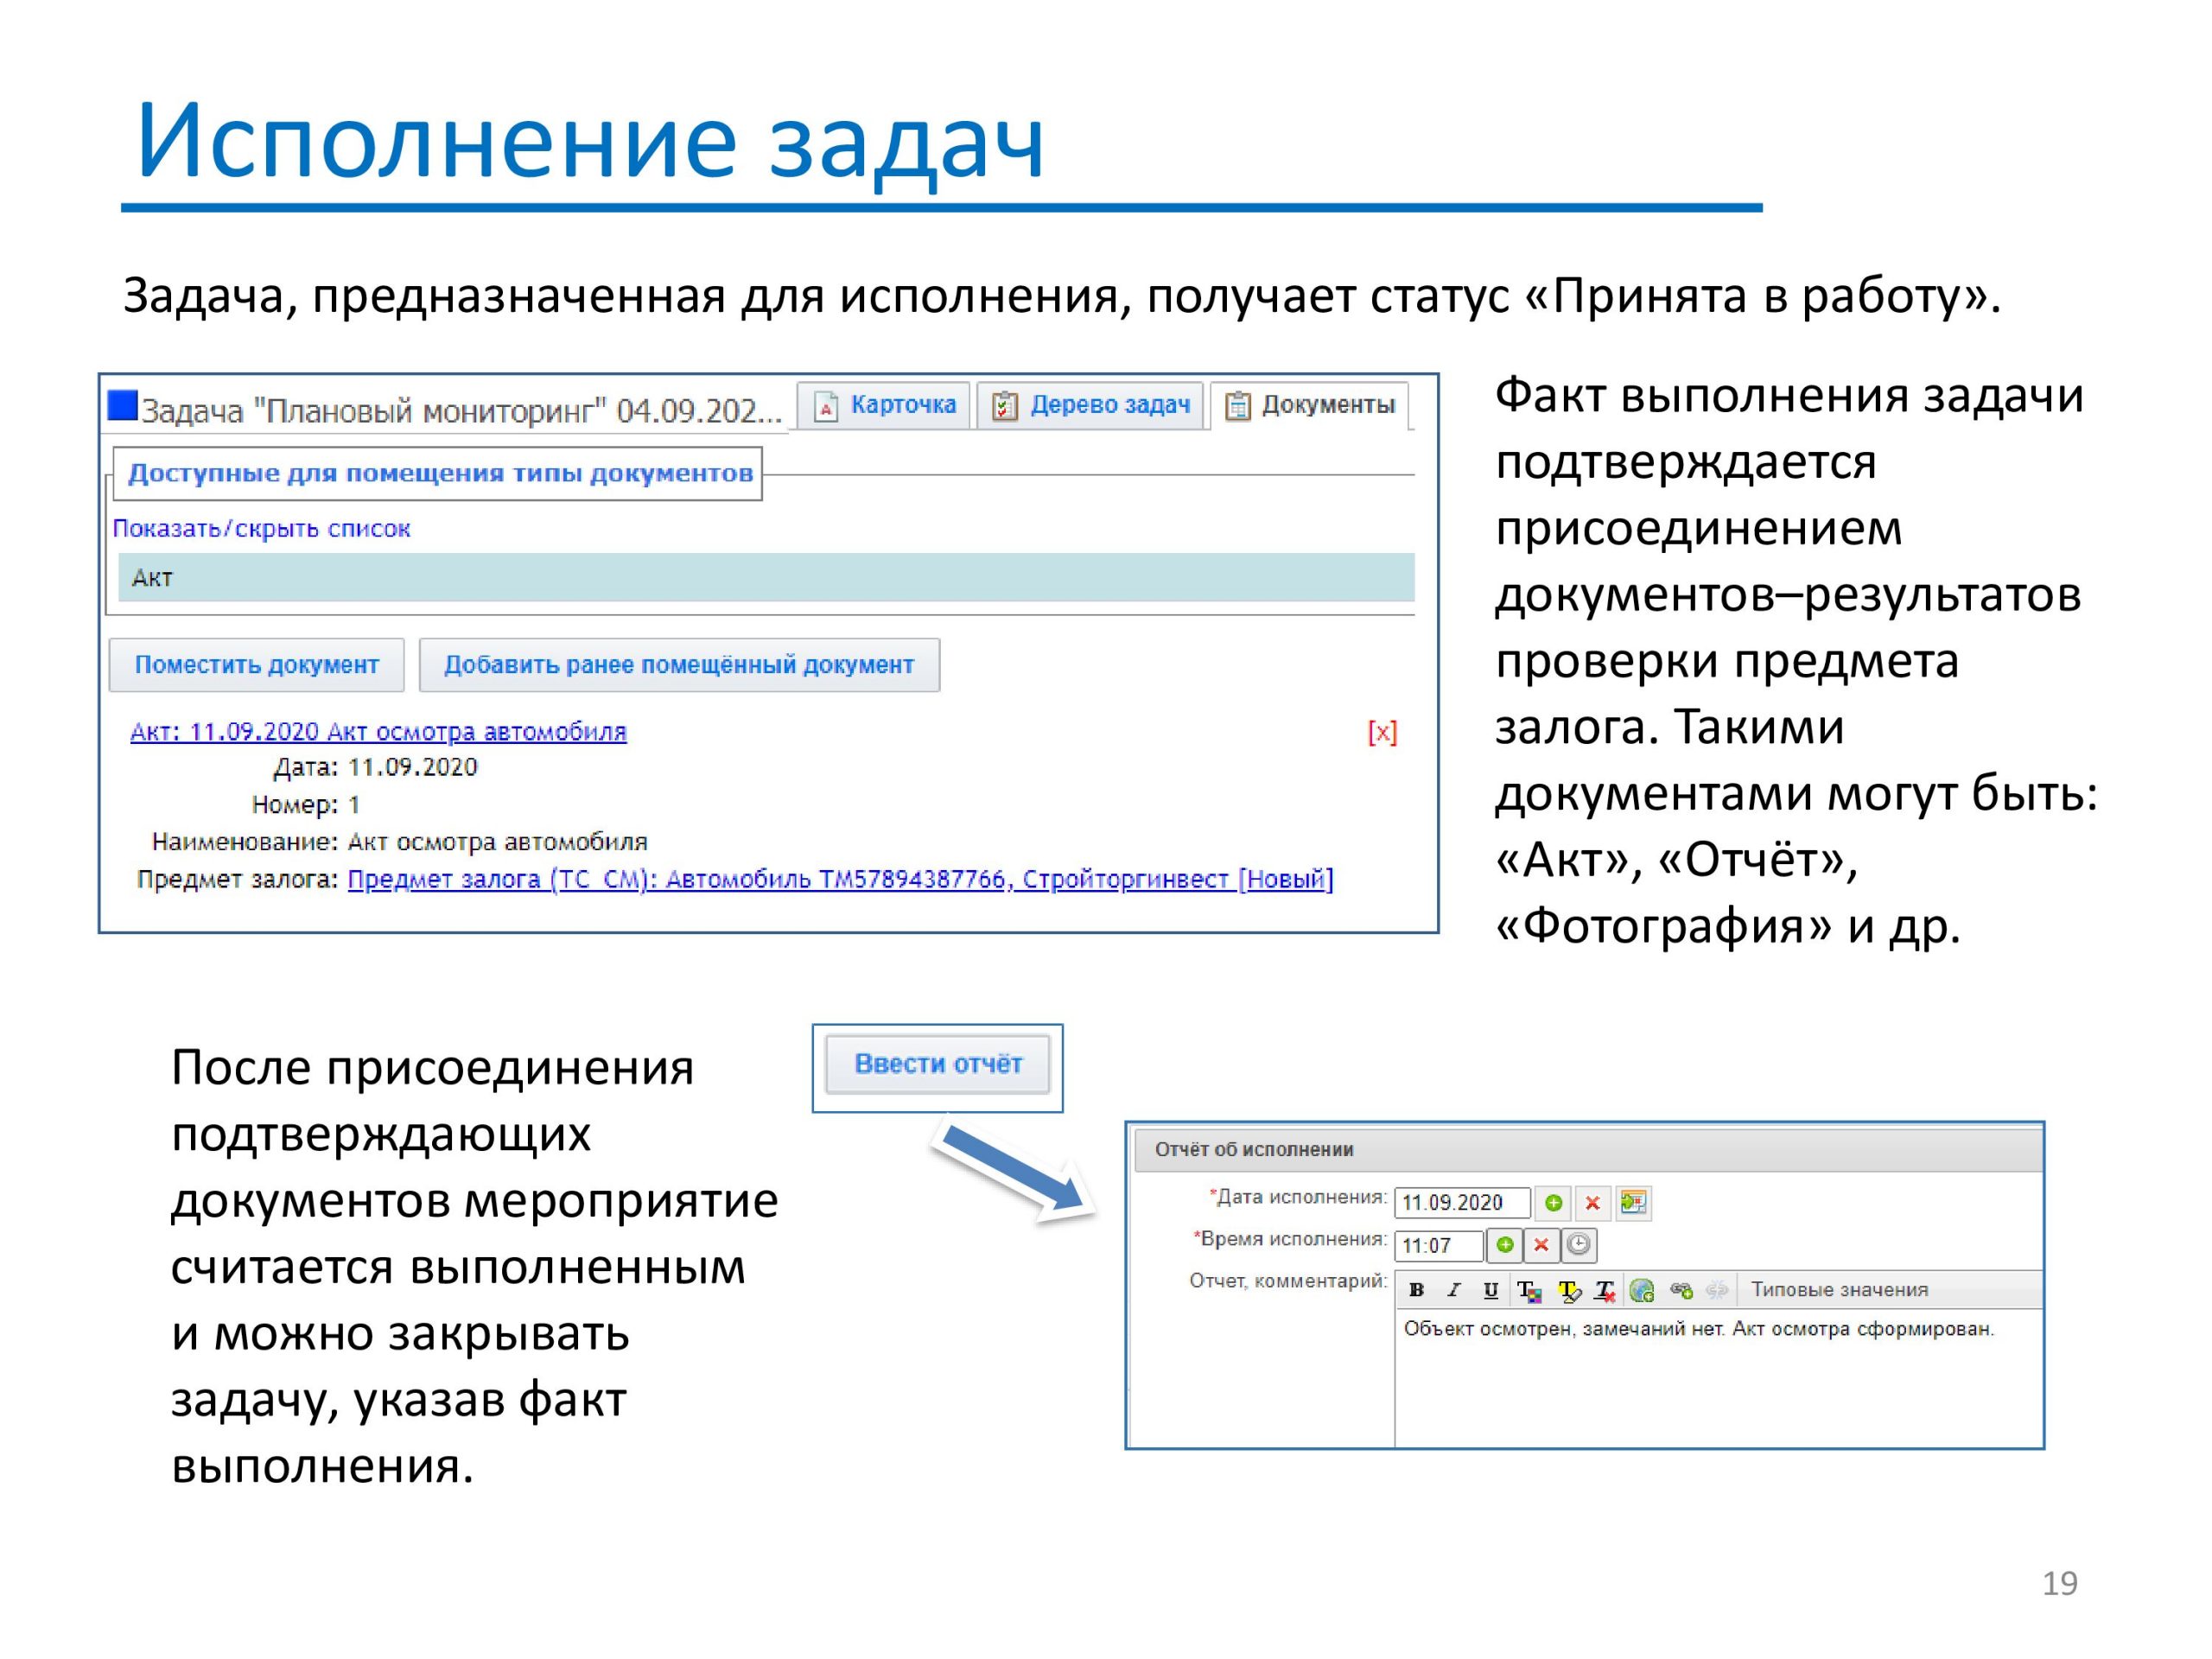Viewport: 2212px width, 1659px height.
Task: Click the Отчёт об исполнении panel header
Action: [1588, 1150]
